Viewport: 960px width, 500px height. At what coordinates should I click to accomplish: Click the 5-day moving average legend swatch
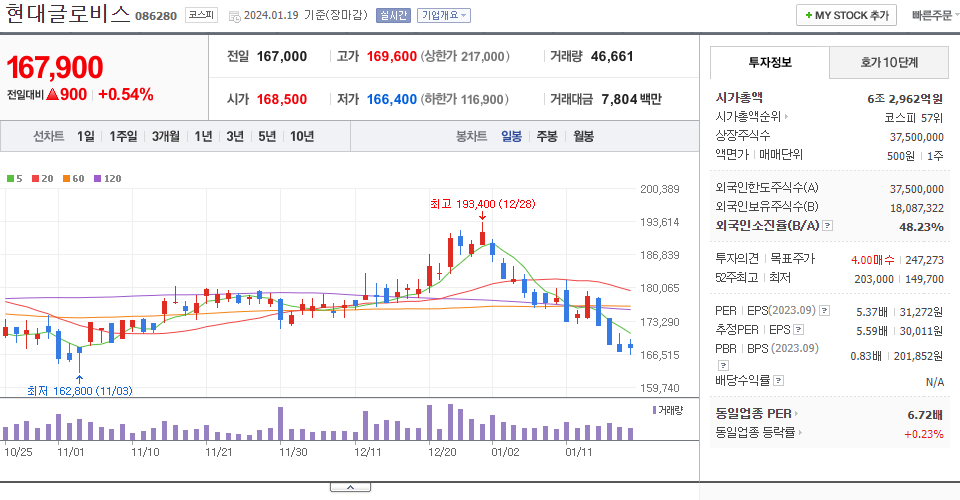[10, 179]
